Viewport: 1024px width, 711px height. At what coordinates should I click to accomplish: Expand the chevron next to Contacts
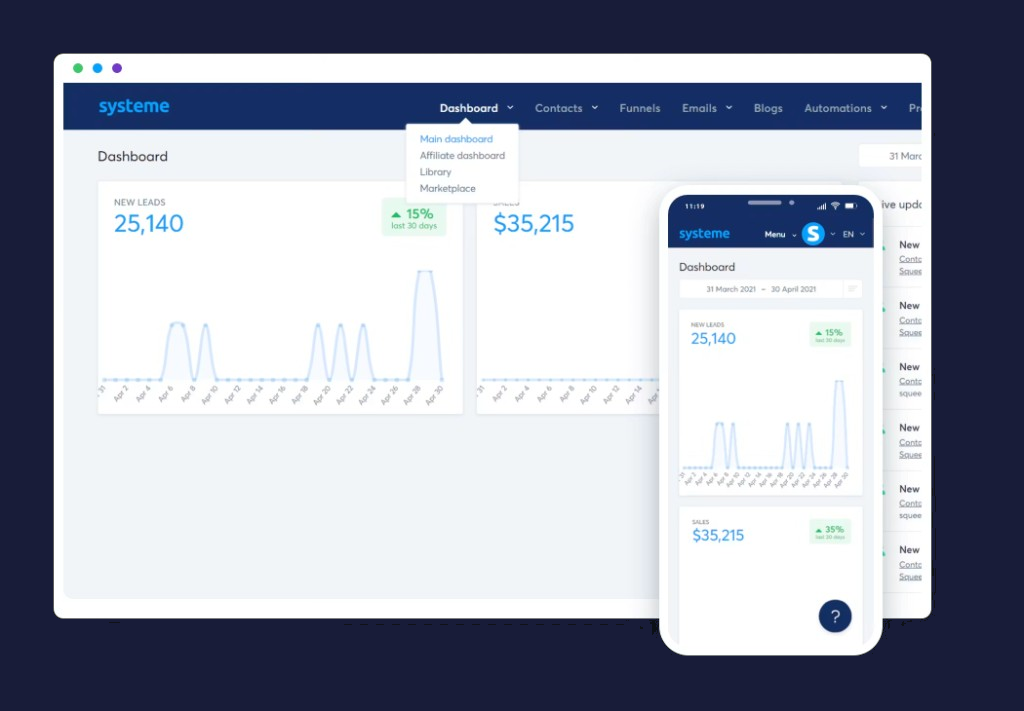click(594, 108)
